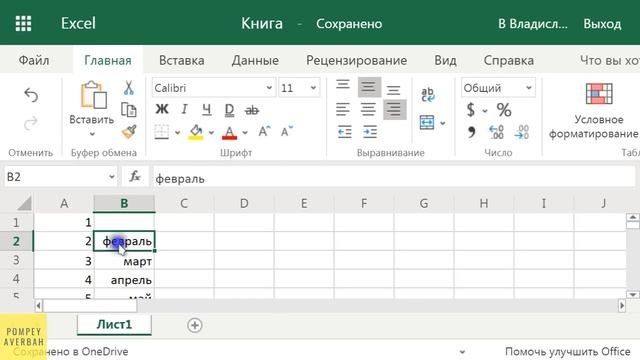Add new sheet plus icon
640x360 pixels.
(x=195, y=325)
